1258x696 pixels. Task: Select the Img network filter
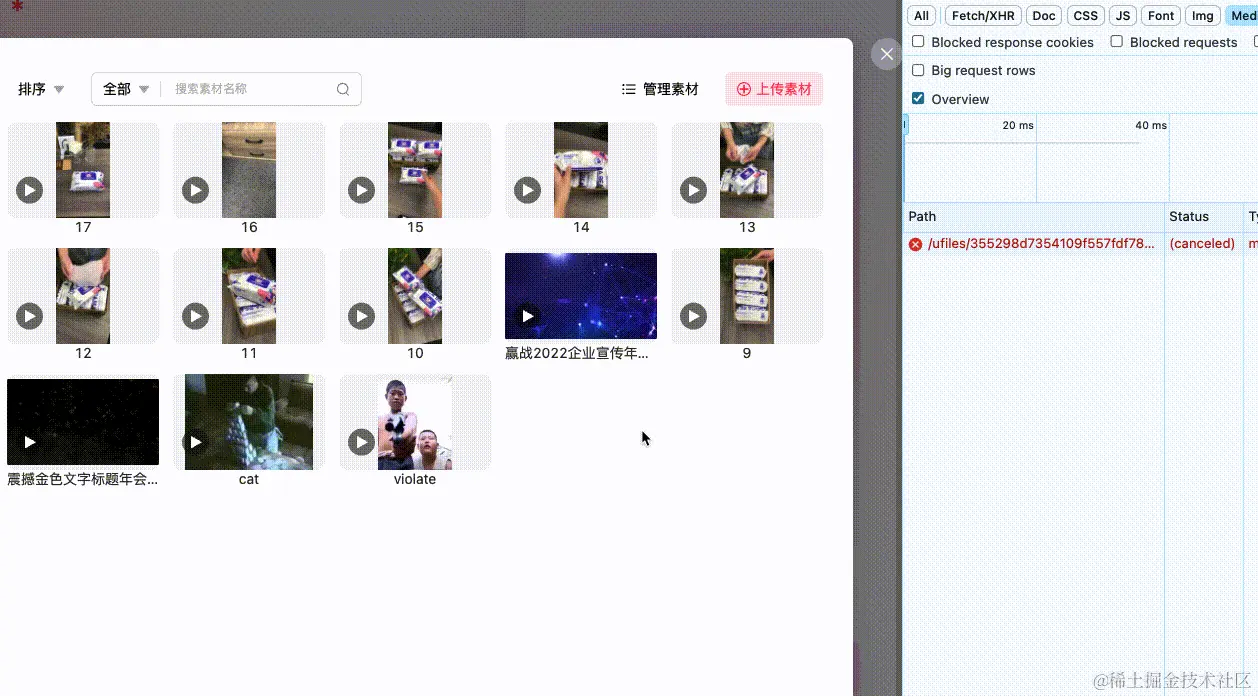pyautogui.click(x=1203, y=15)
